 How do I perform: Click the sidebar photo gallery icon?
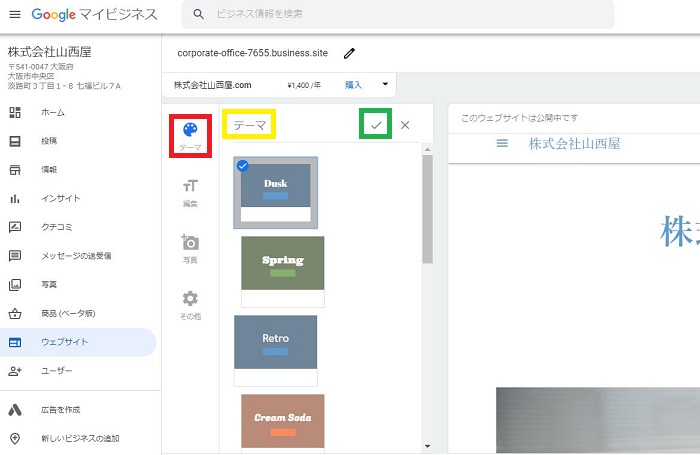coord(15,284)
